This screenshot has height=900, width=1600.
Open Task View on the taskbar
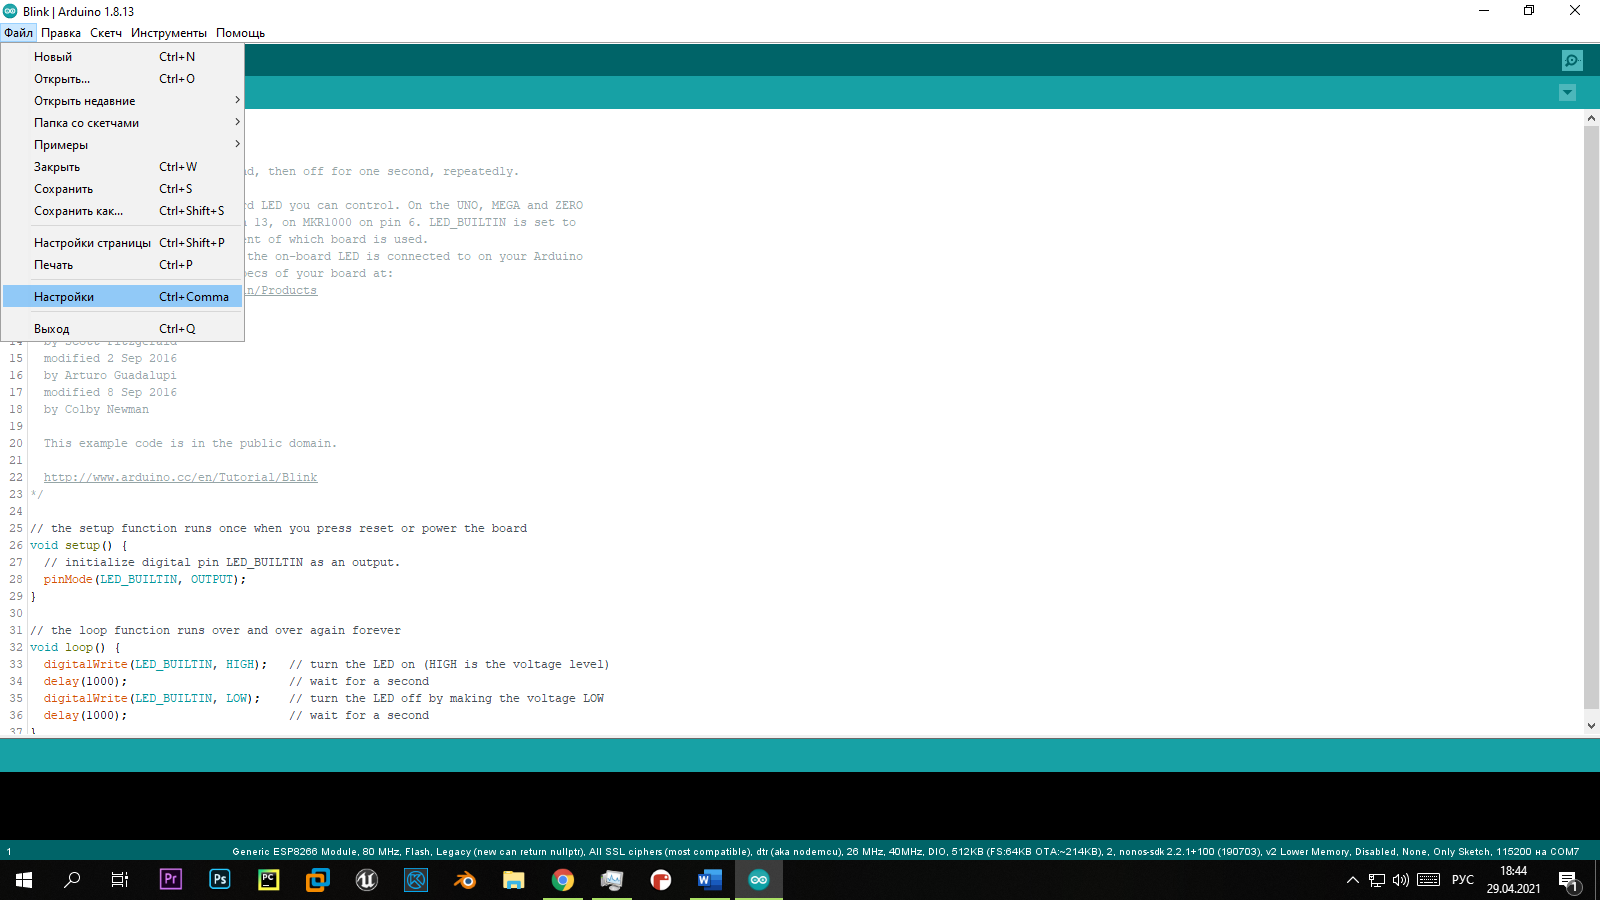(120, 880)
